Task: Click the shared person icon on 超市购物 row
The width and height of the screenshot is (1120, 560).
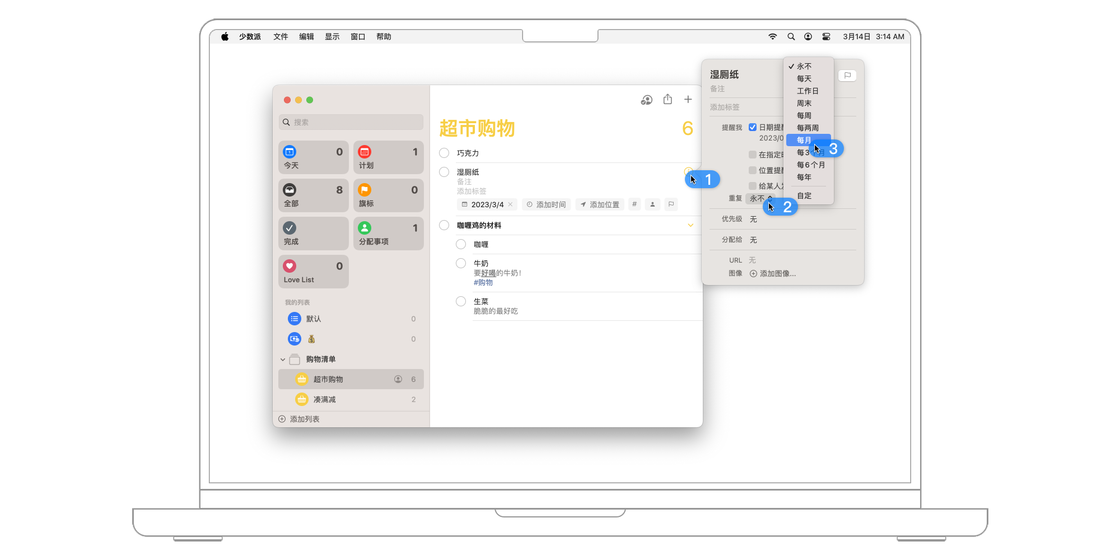Action: coord(398,379)
